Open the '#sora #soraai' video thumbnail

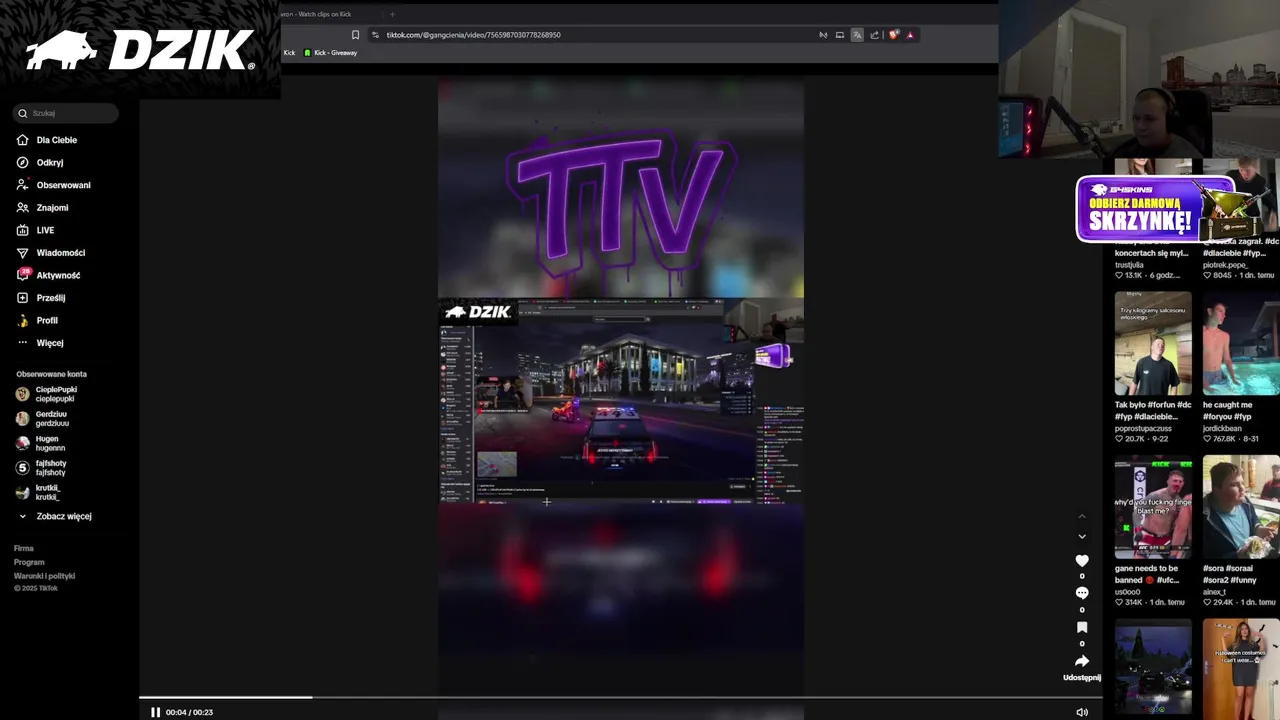pos(1241,507)
